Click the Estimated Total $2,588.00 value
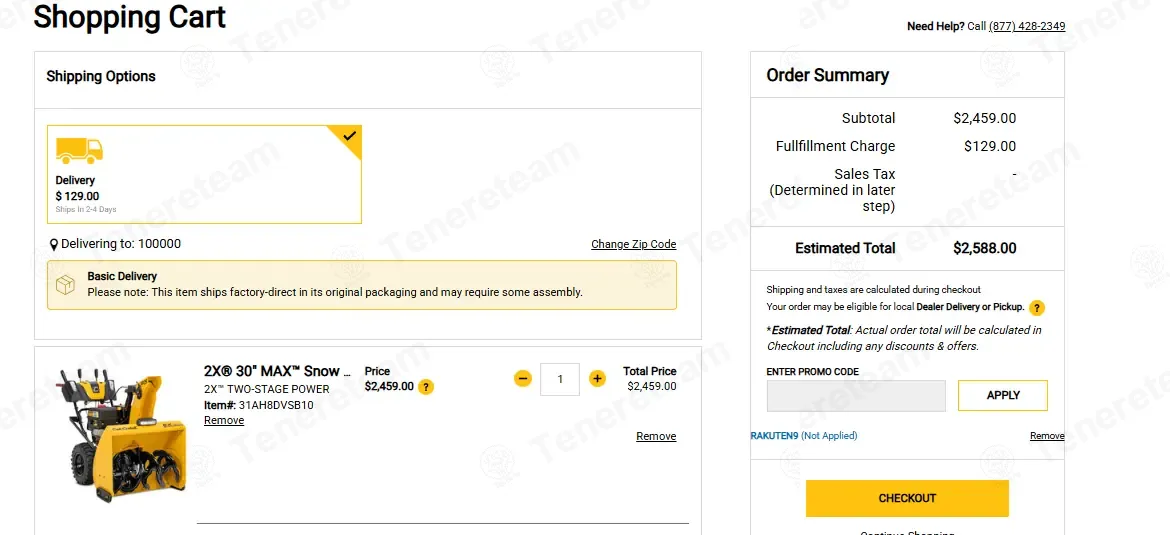Viewport: 1170px width, 535px height. tap(984, 248)
